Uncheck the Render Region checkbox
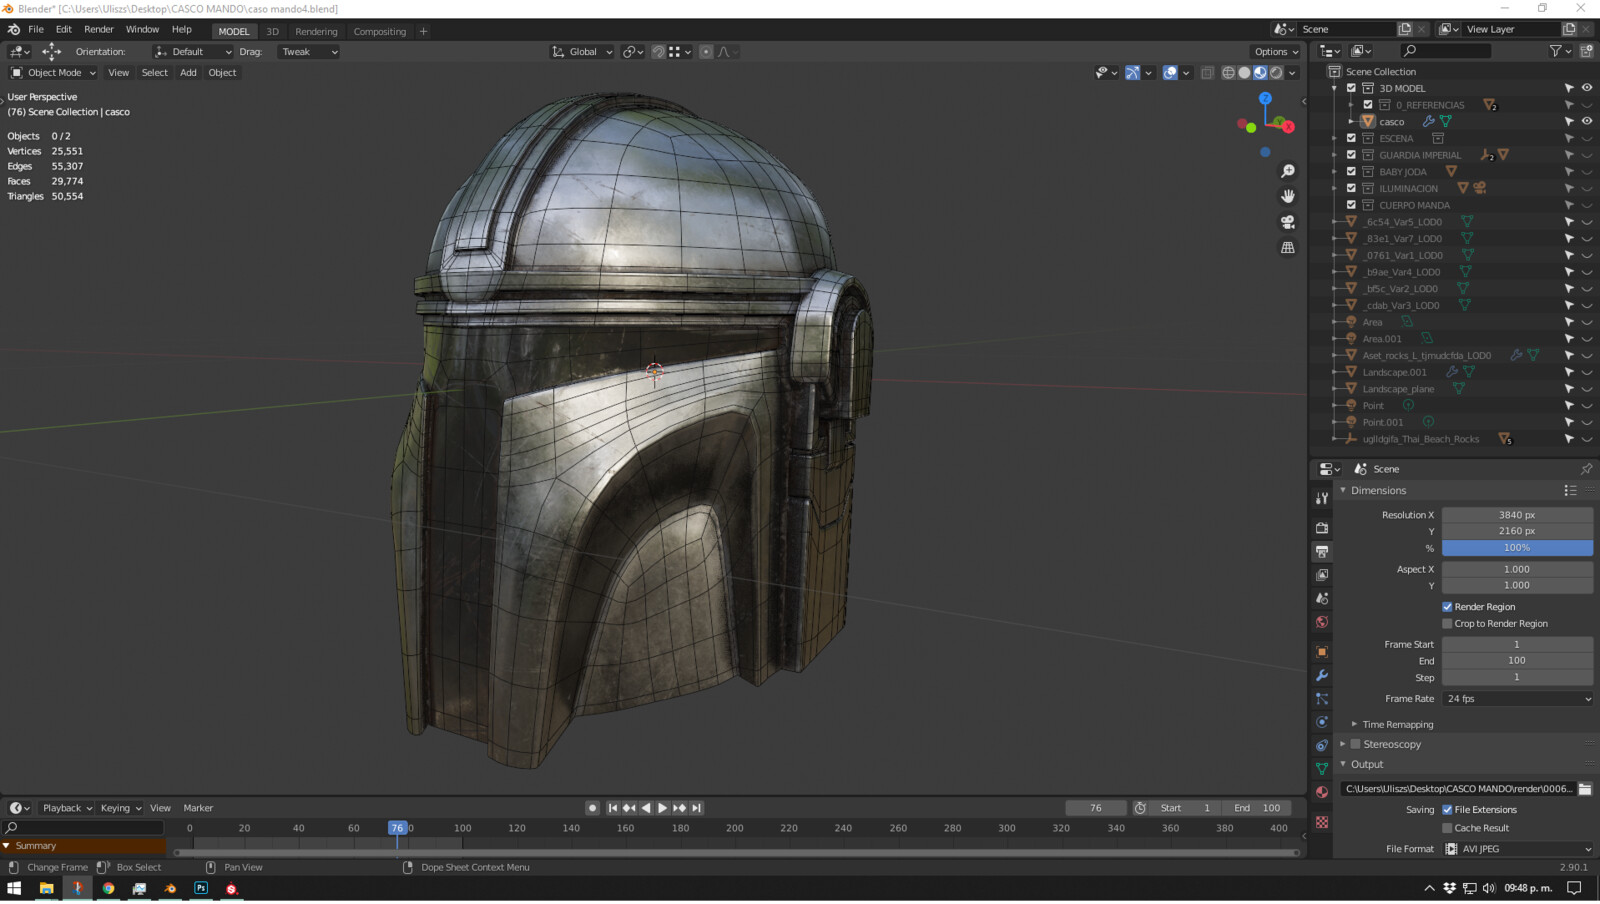The width and height of the screenshot is (1600, 904). 1447,607
